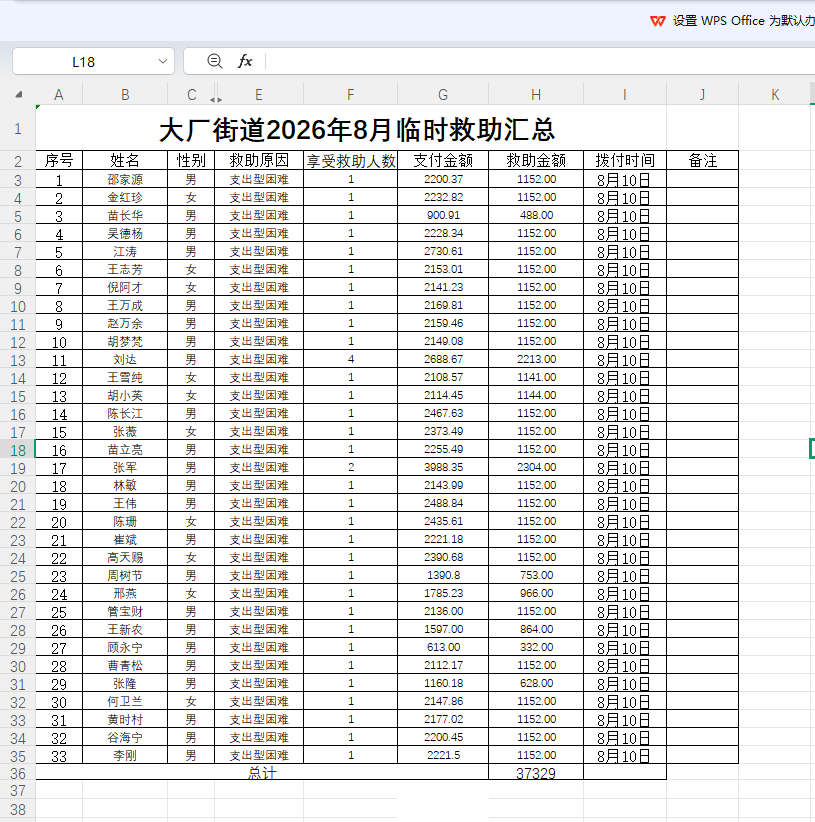Click relief amount 332.00

(x=536, y=647)
